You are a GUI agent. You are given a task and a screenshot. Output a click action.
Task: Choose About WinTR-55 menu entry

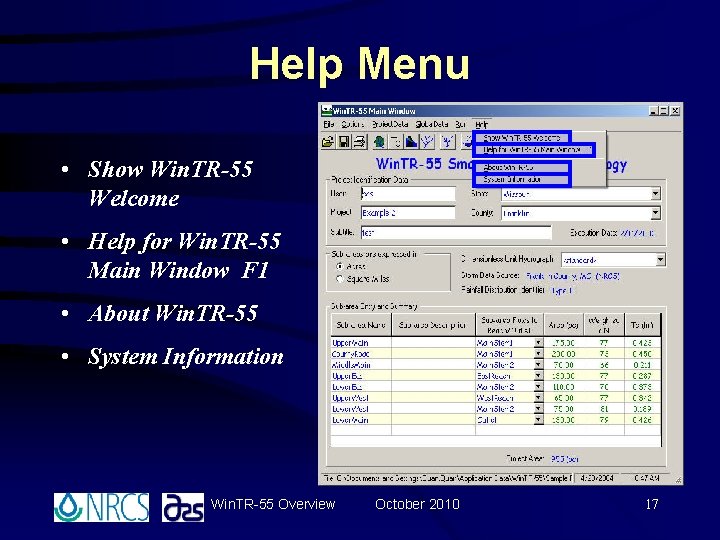(522, 167)
